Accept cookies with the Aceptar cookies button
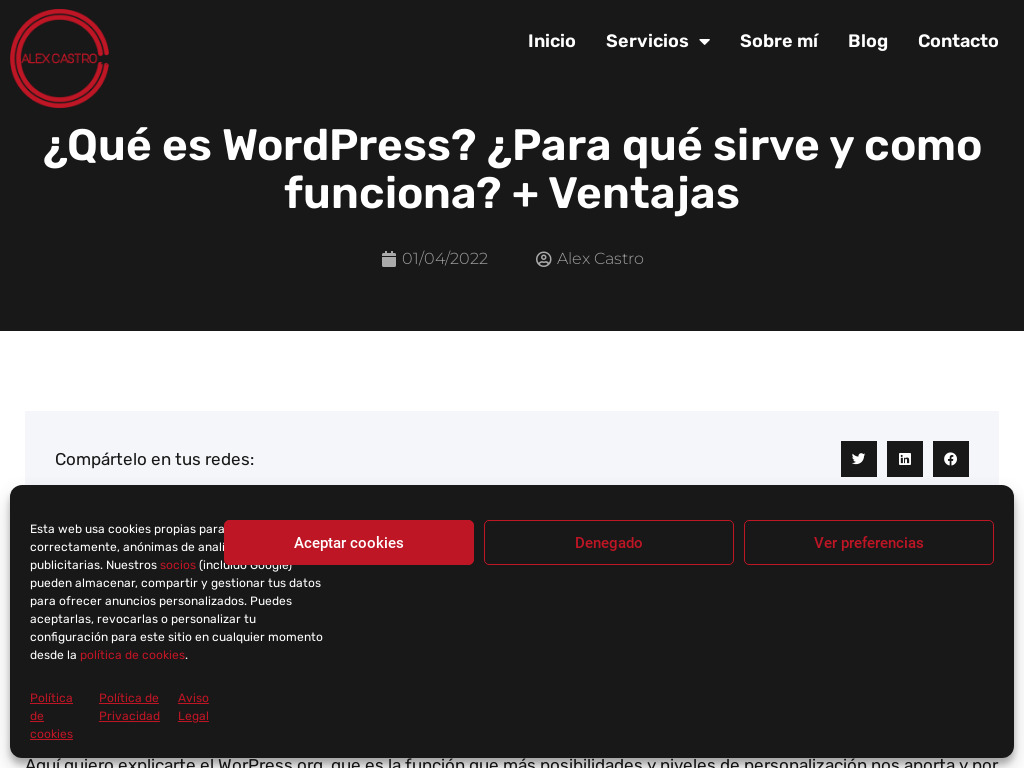 [348, 542]
